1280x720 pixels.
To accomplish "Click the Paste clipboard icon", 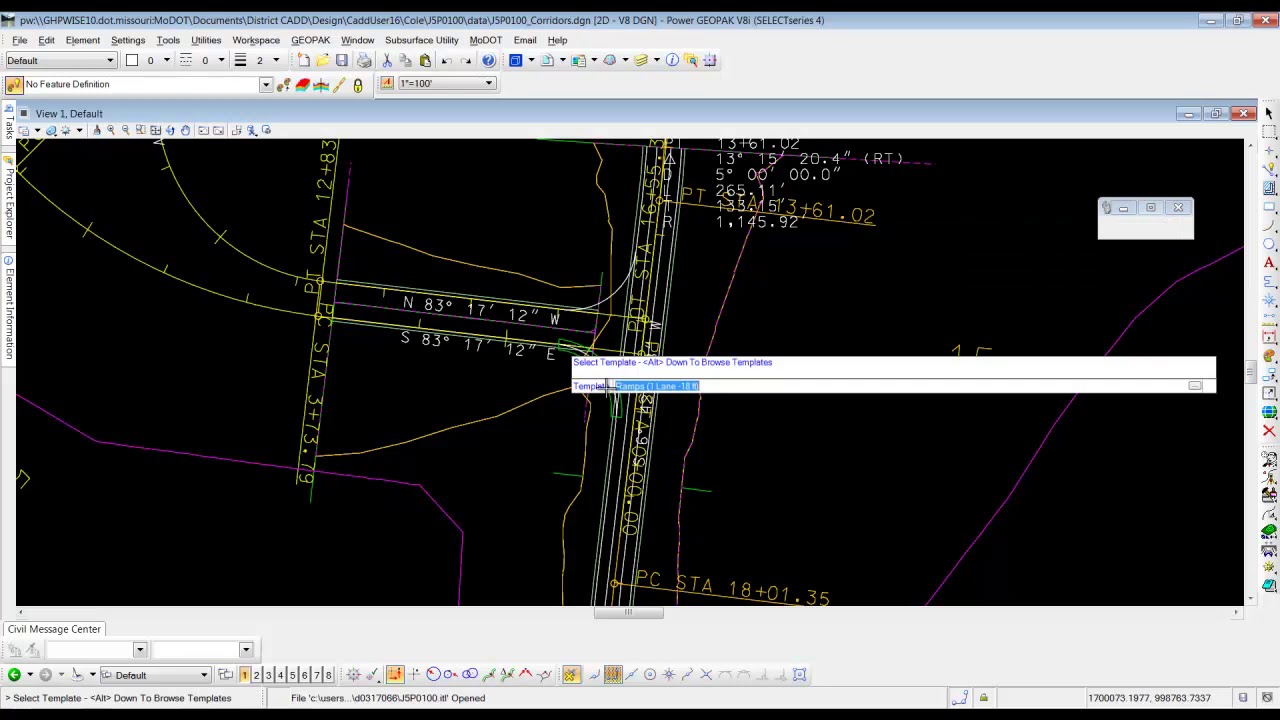I will pos(425,60).
